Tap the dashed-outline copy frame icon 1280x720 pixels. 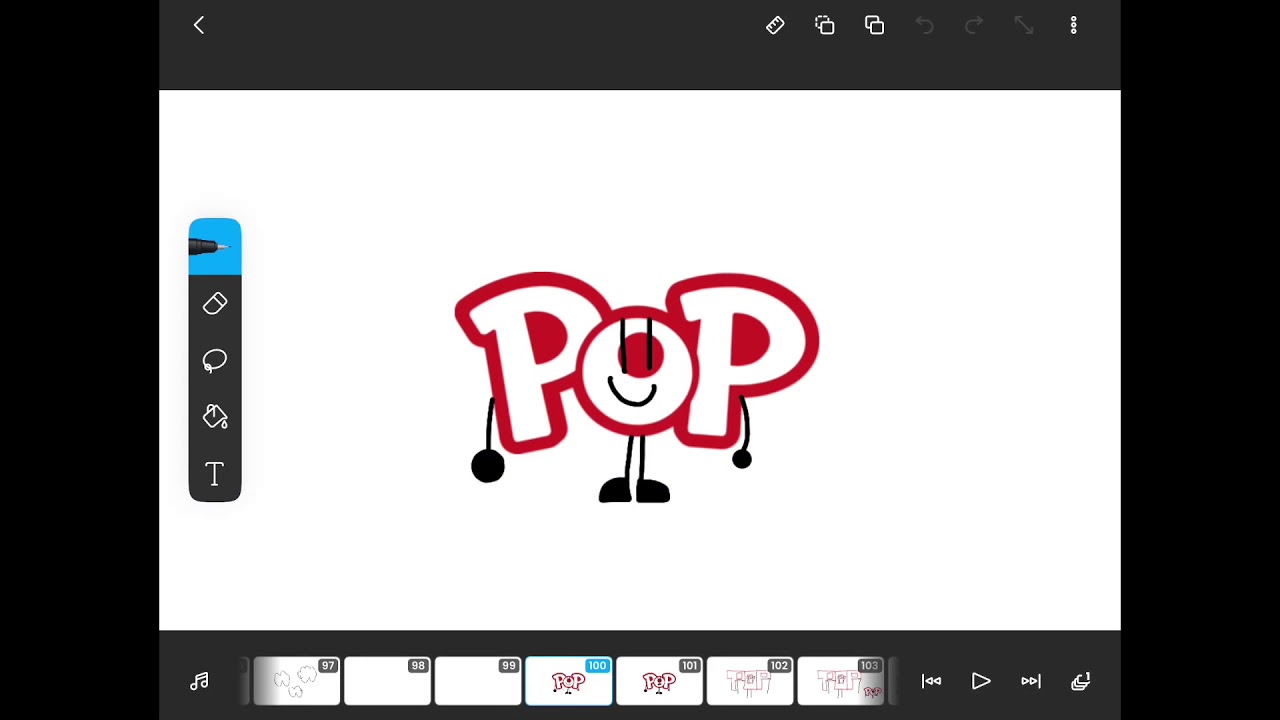[x=825, y=25]
